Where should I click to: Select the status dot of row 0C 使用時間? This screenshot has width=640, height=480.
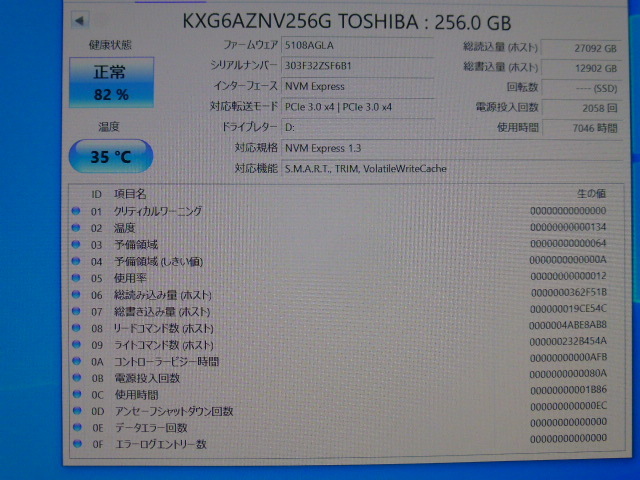click(77, 394)
